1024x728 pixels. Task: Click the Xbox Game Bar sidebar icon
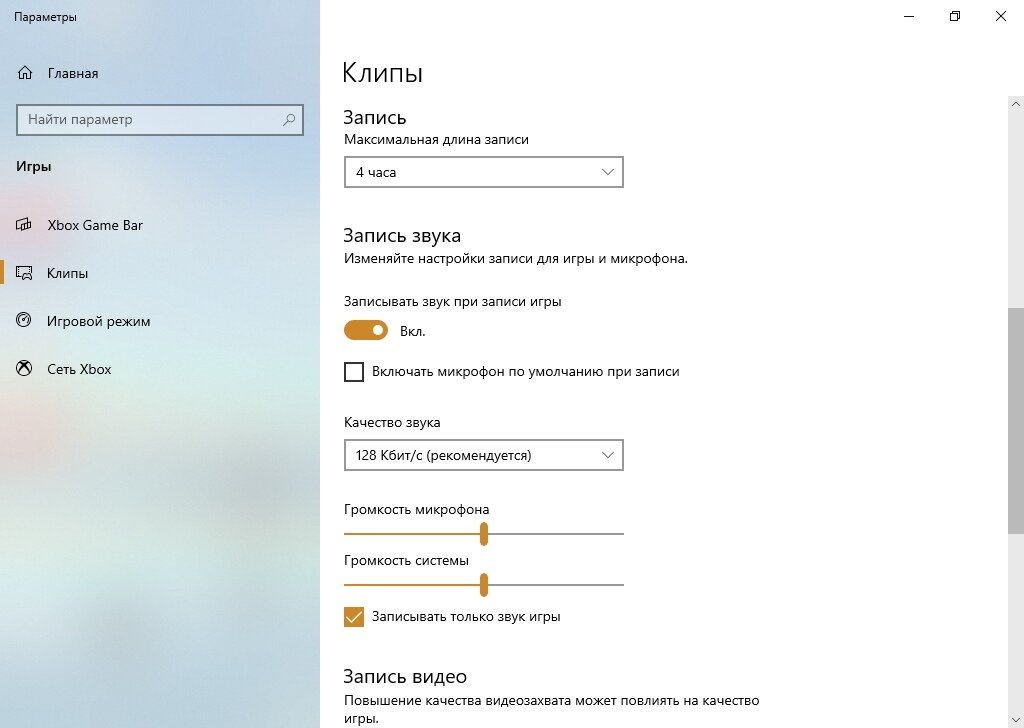pos(24,225)
